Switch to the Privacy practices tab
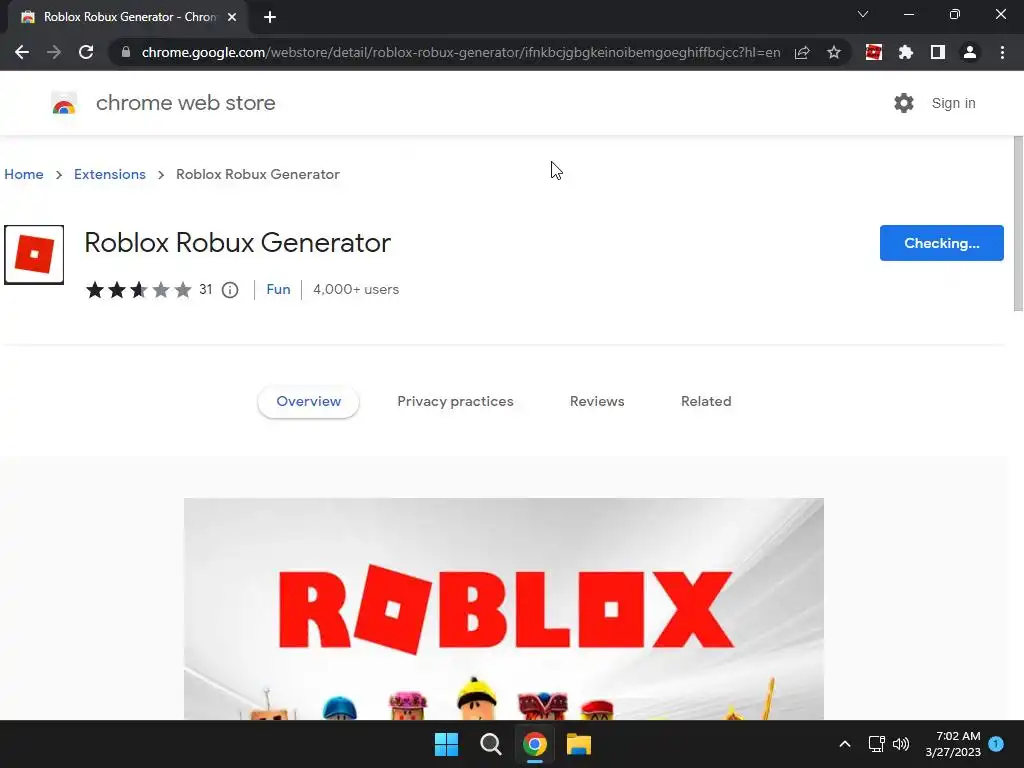Screen dimensions: 1024x768 click(x=455, y=402)
